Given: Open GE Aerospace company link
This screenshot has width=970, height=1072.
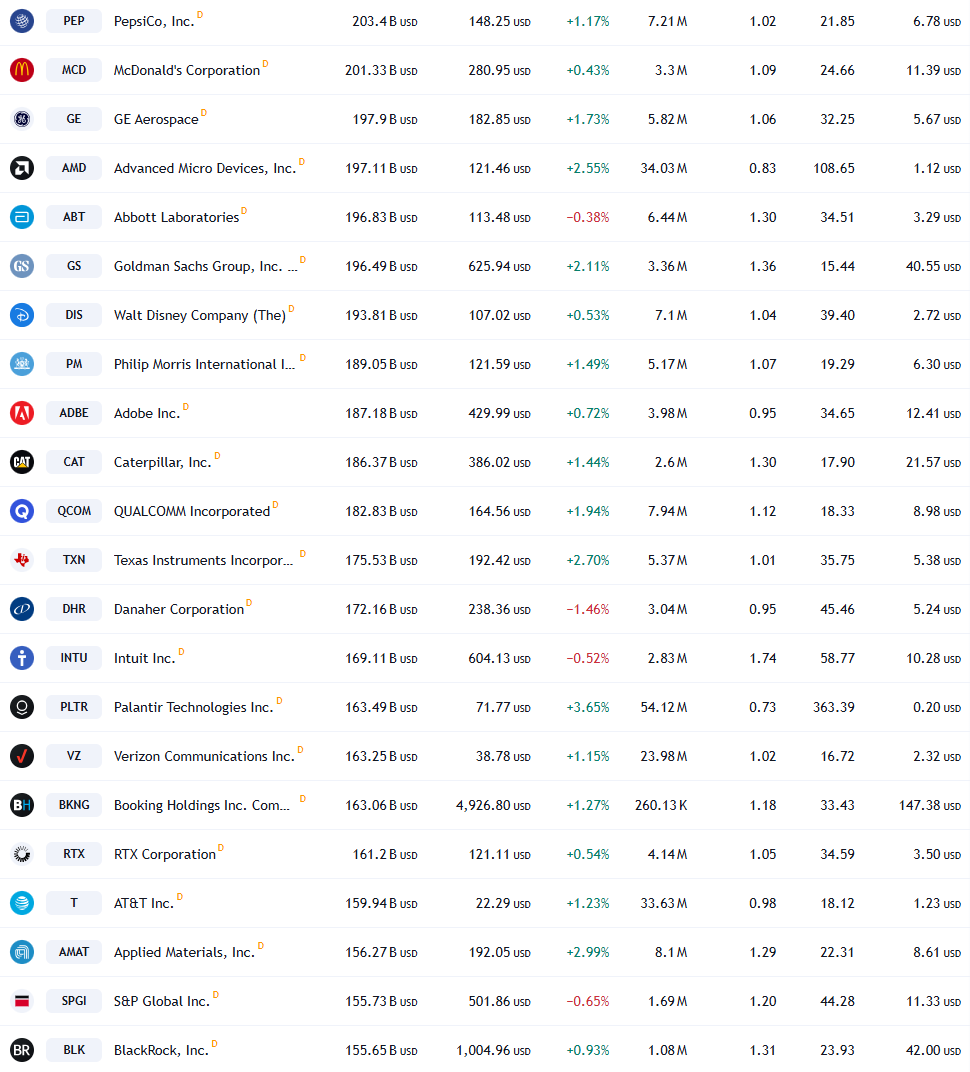Looking at the screenshot, I should 156,120.
